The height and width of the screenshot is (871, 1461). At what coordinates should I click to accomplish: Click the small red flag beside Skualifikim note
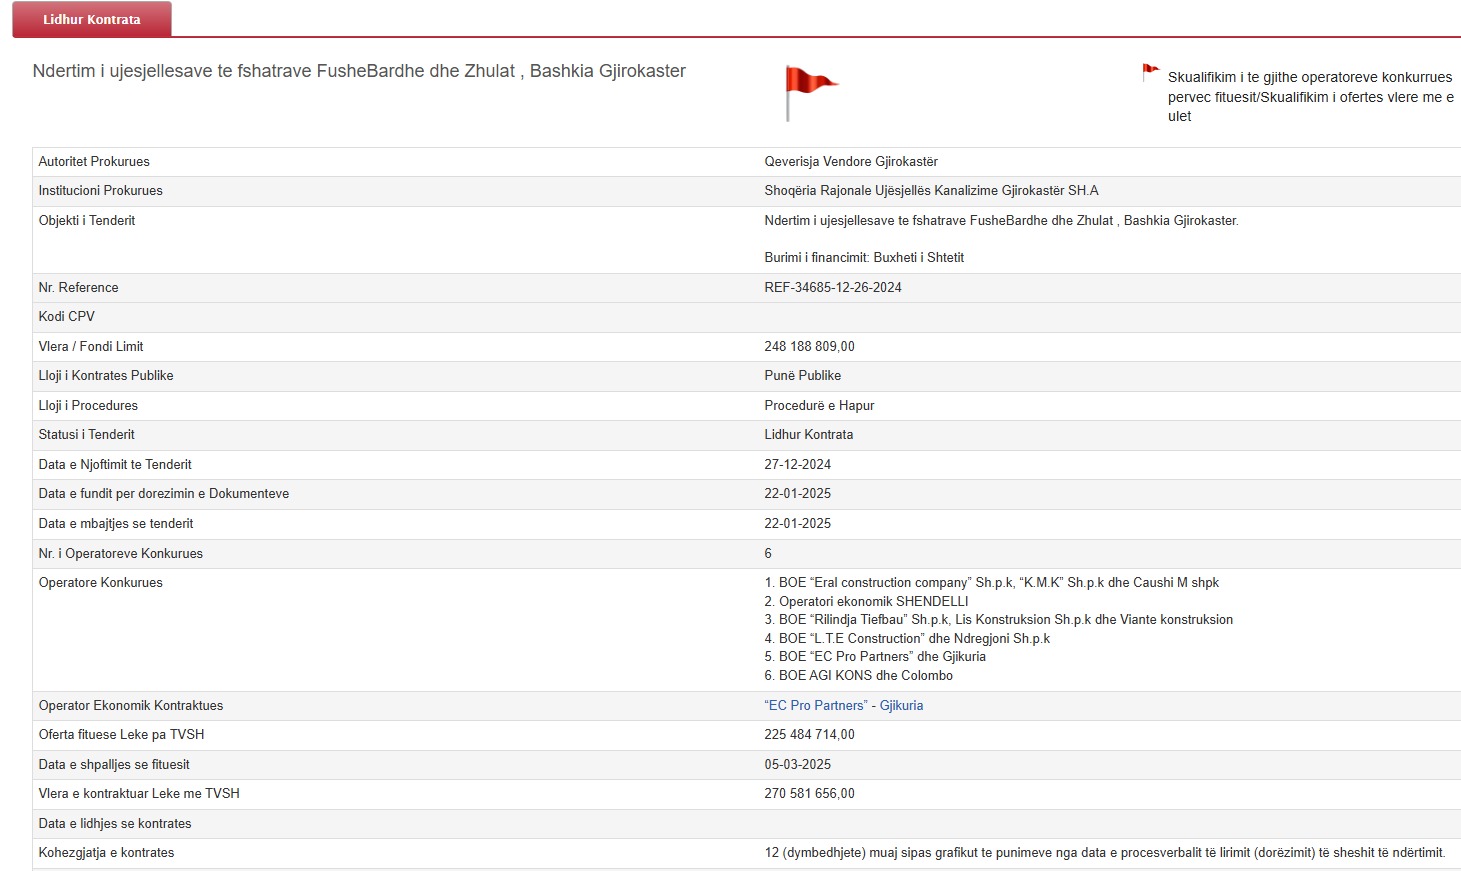1151,73
